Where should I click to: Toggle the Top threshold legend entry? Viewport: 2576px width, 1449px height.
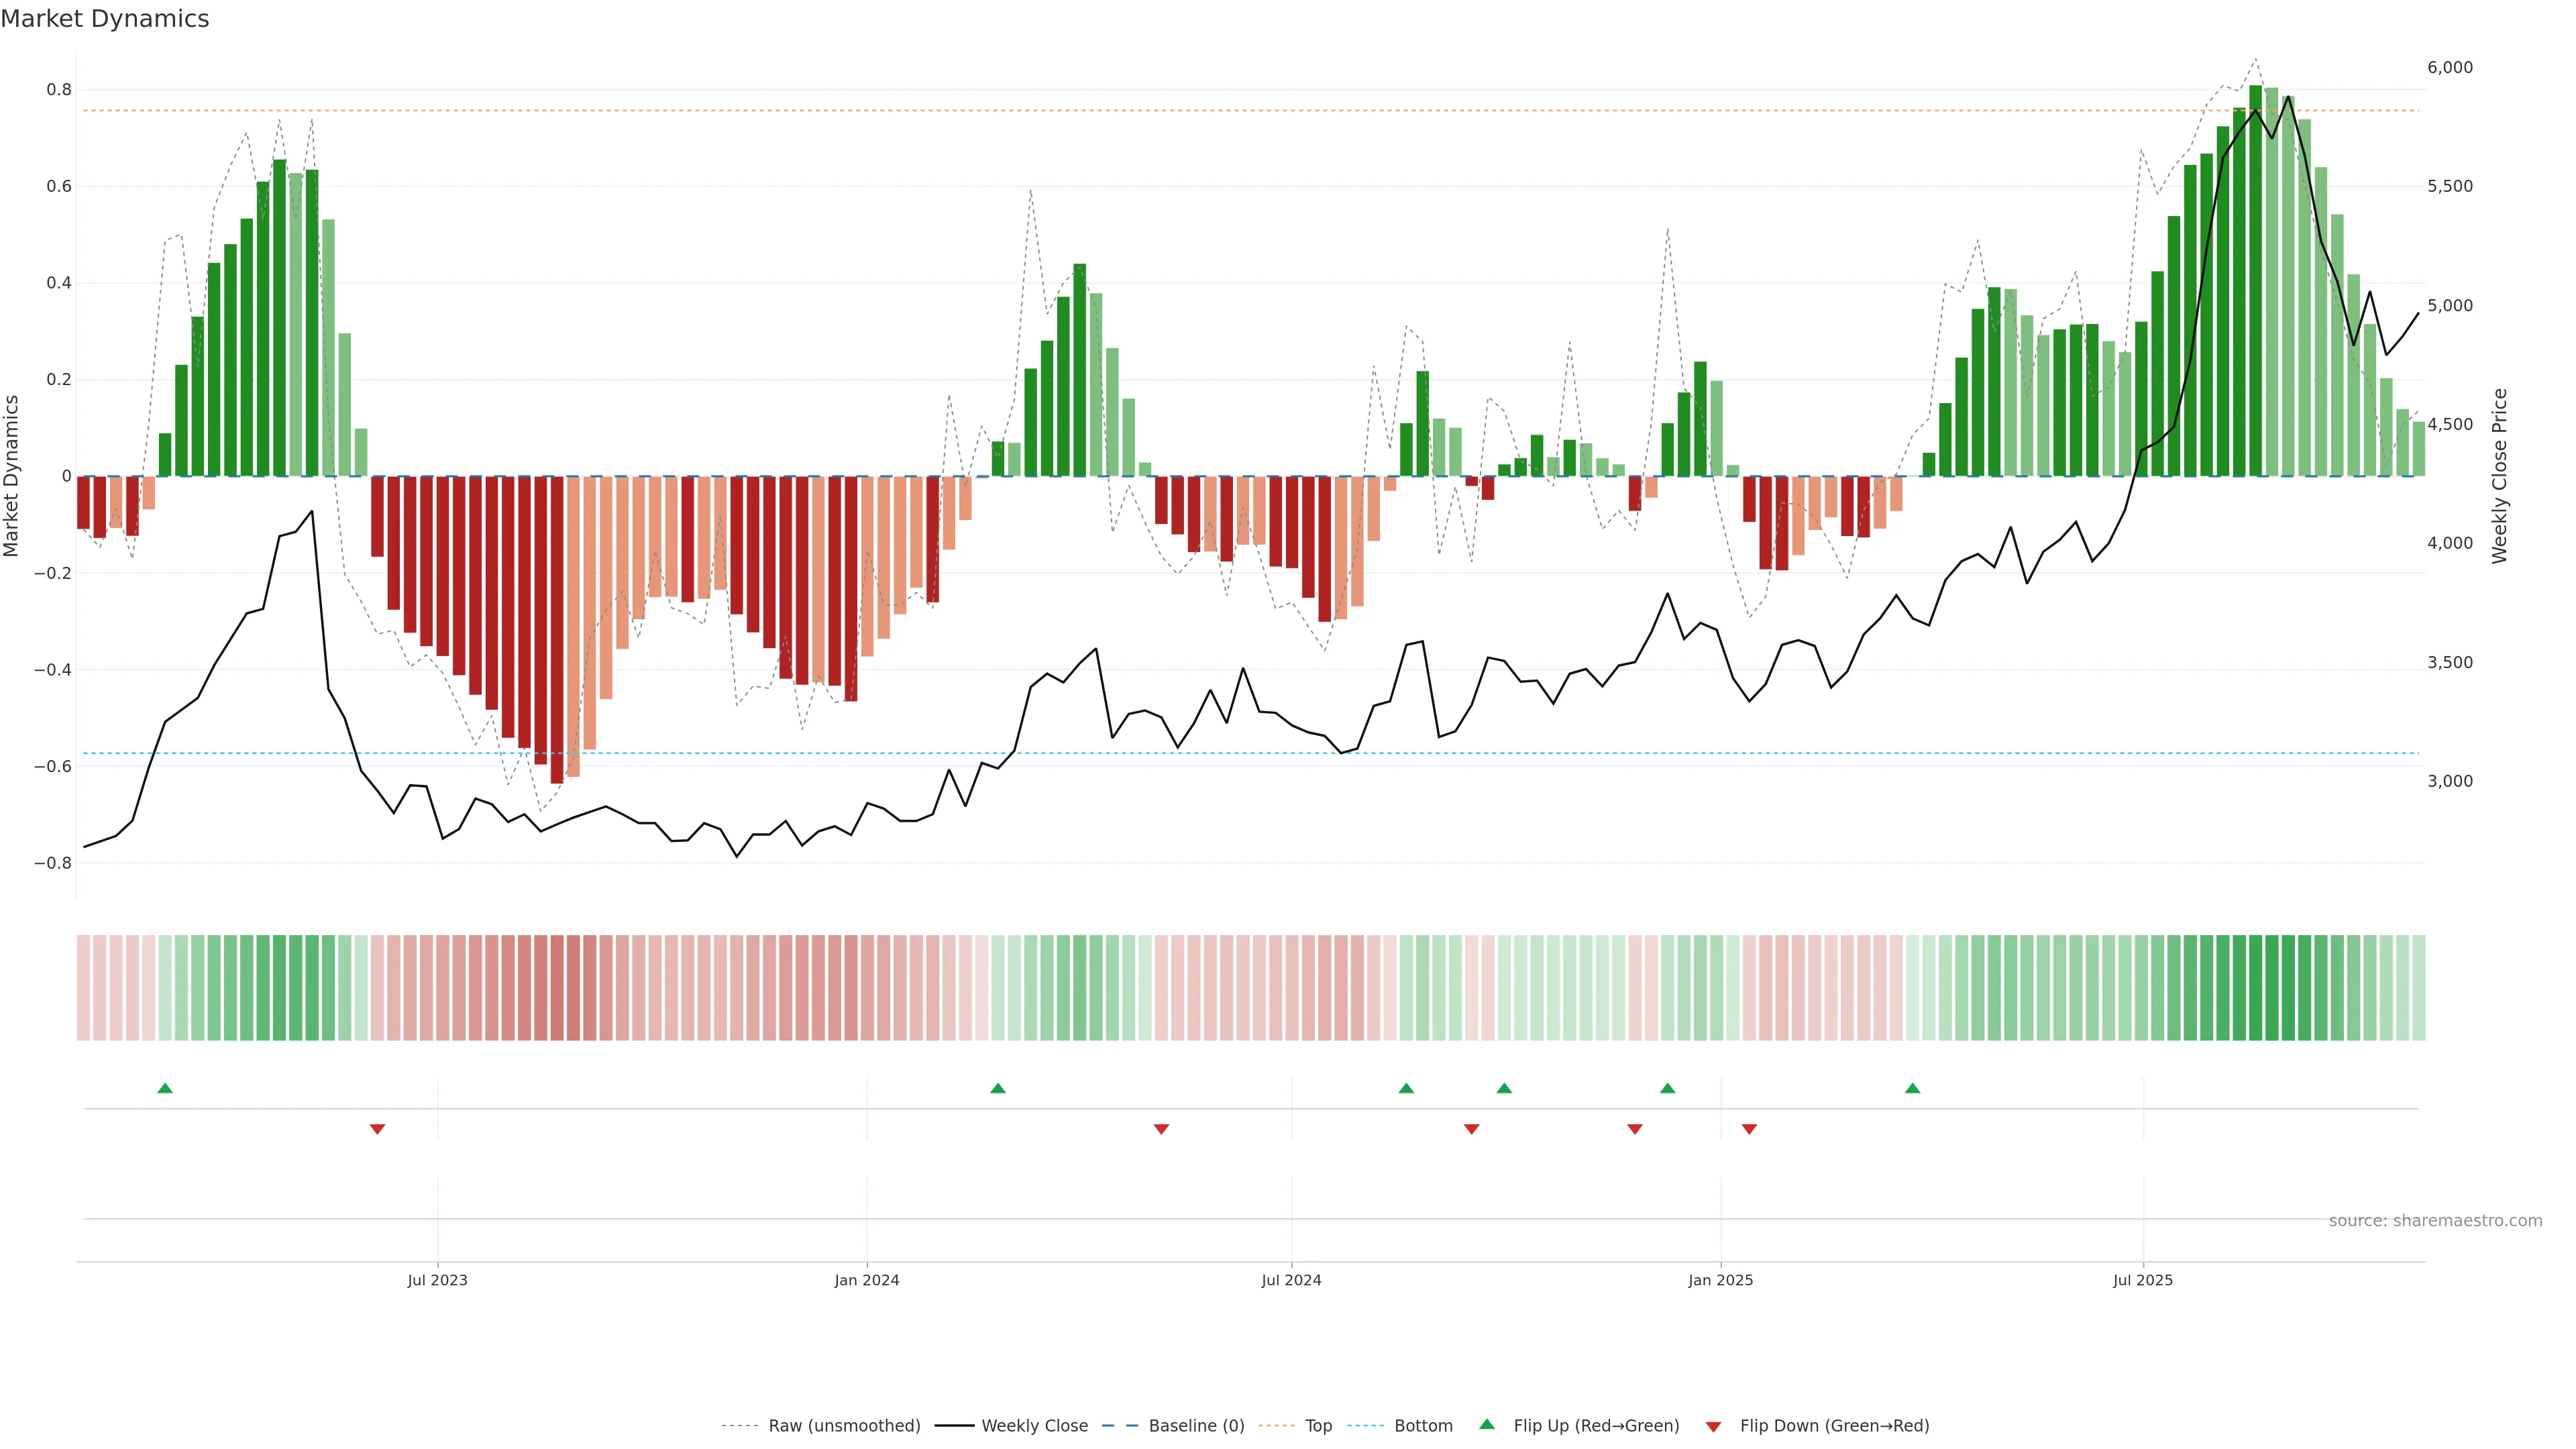[x=1318, y=1426]
